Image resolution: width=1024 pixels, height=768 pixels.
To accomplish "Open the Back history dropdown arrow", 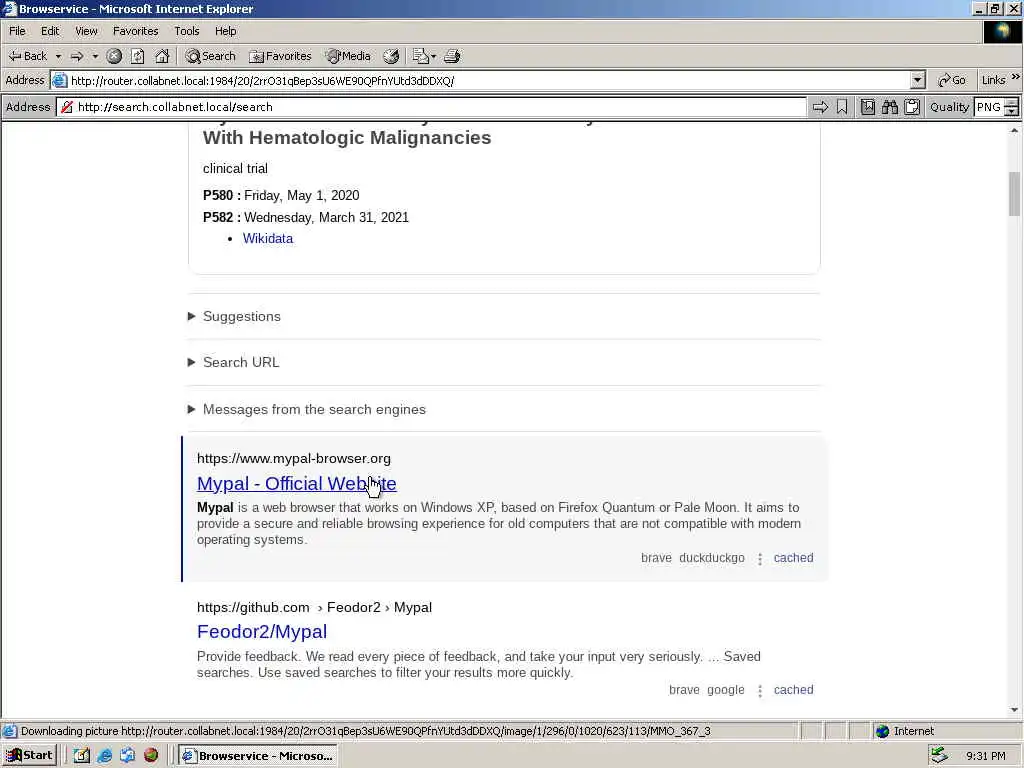I will click(58, 56).
